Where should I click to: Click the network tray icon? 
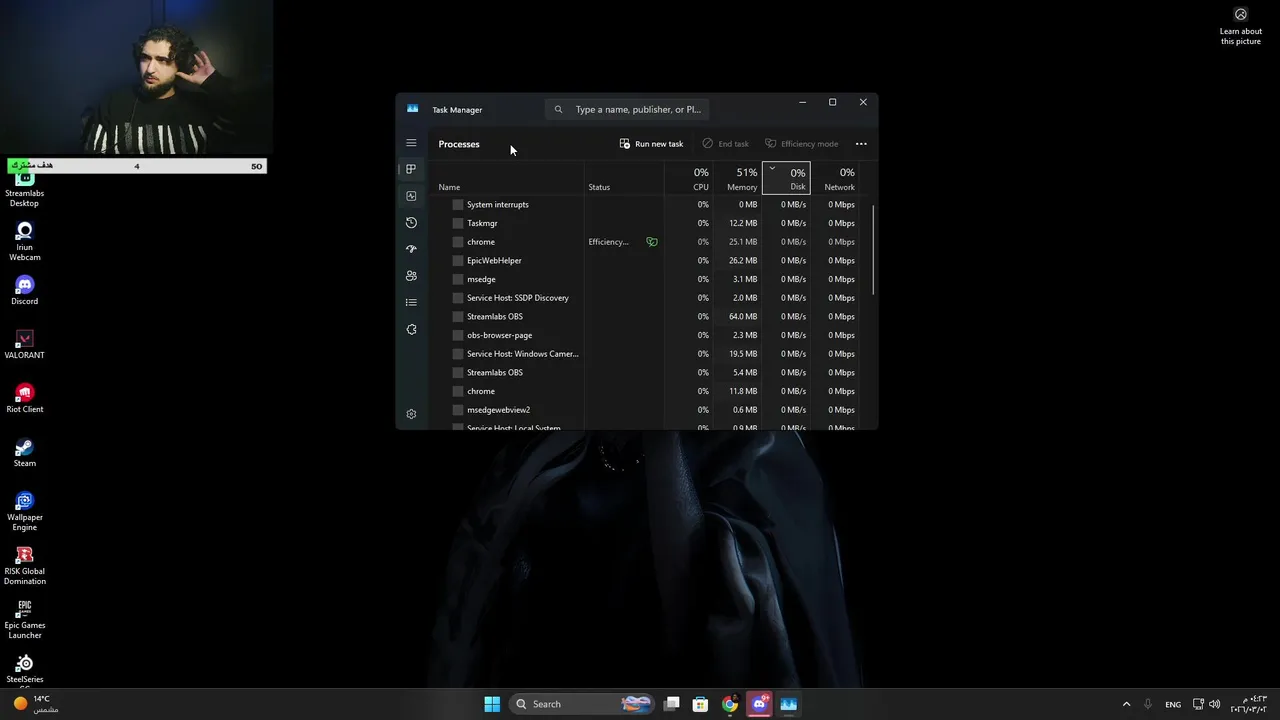[x=1198, y=704]
